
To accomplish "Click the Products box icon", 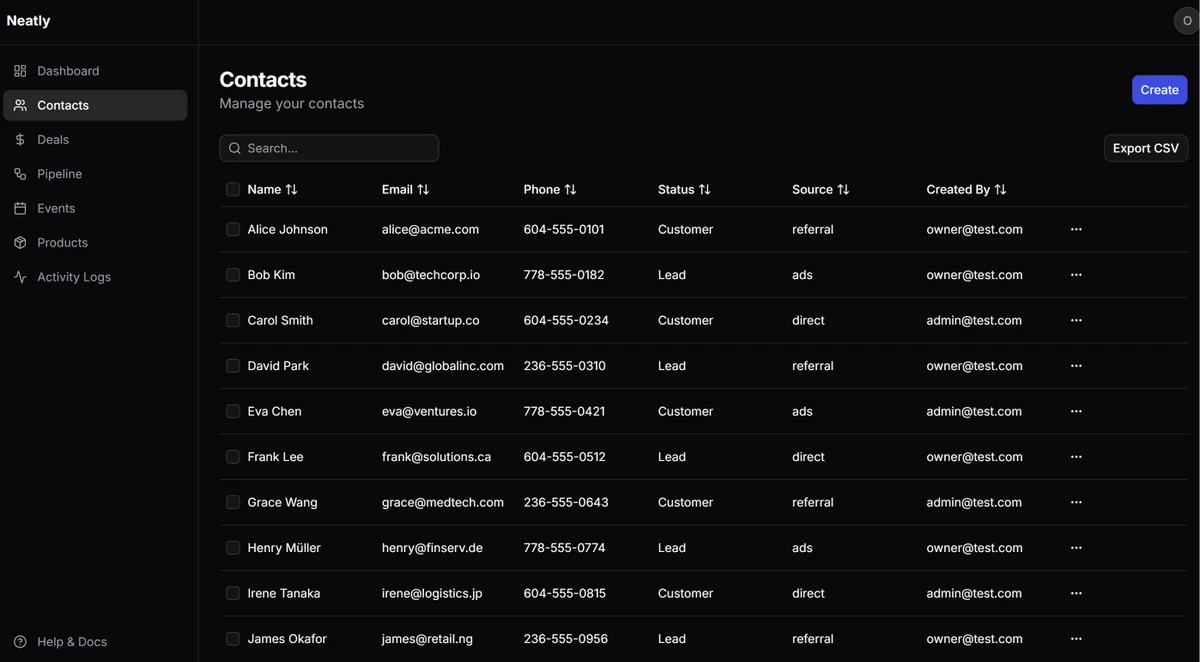I will tap(20, 243).
